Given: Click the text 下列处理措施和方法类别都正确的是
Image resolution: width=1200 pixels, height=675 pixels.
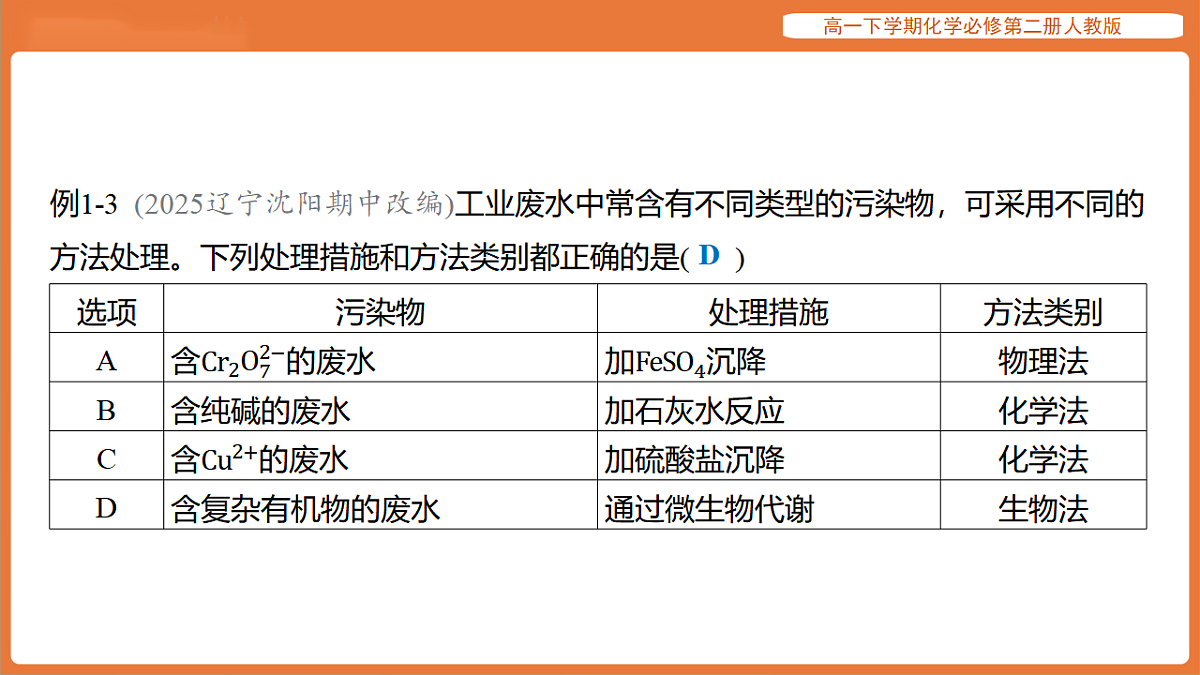Looking at the screenshot, I should (440, 257).
